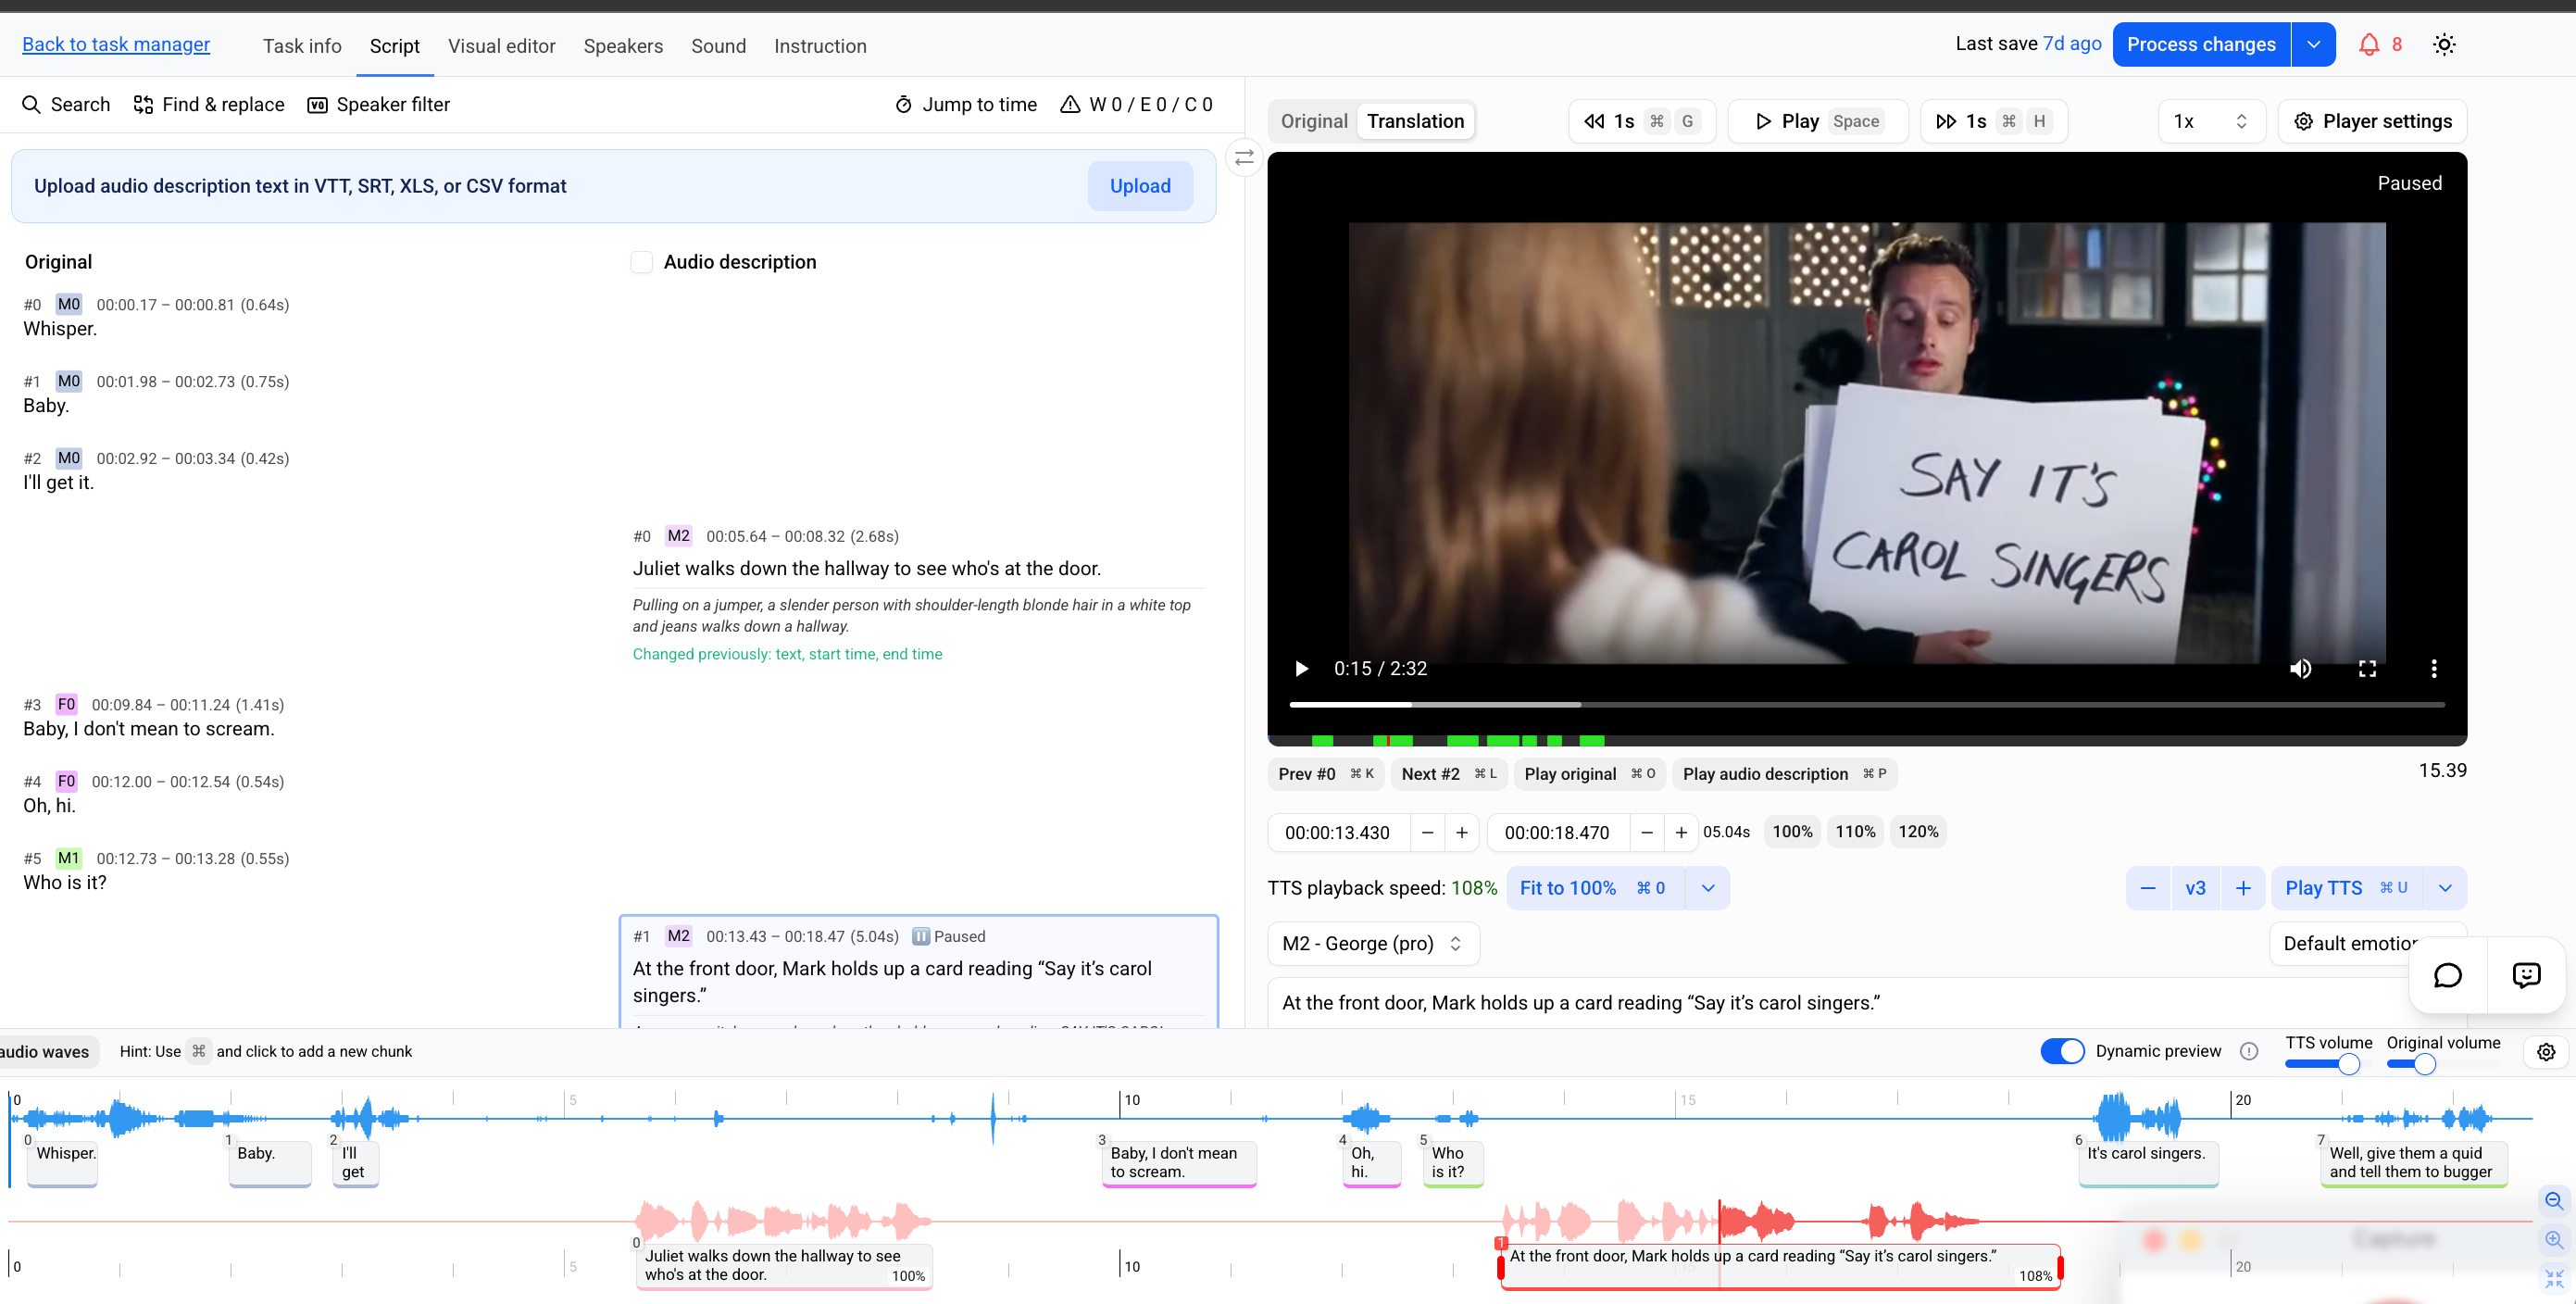This screenshot has width=2576, height=1304.
Task: Select the Script tab
Action: (x=395, y=46)
